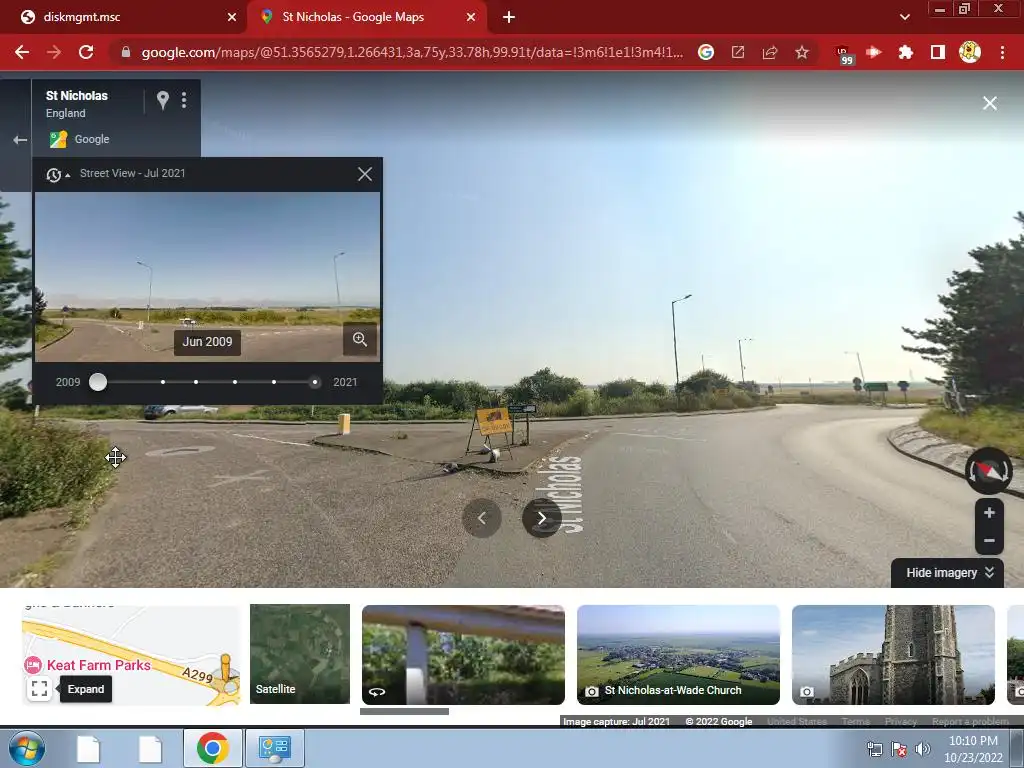Select the 2009 timeline slider handle
1024x768 pixels.
pyautogui.click(x=98, y=382)
